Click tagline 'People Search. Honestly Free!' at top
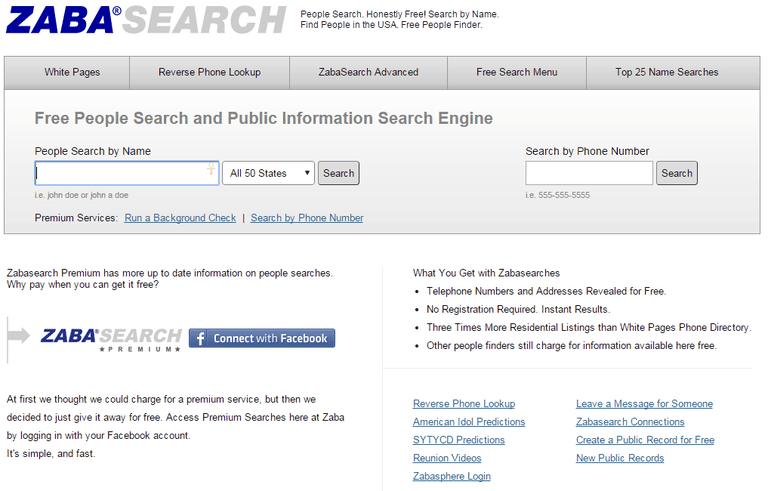The image size is (768, 491). [x=400, y=14]
